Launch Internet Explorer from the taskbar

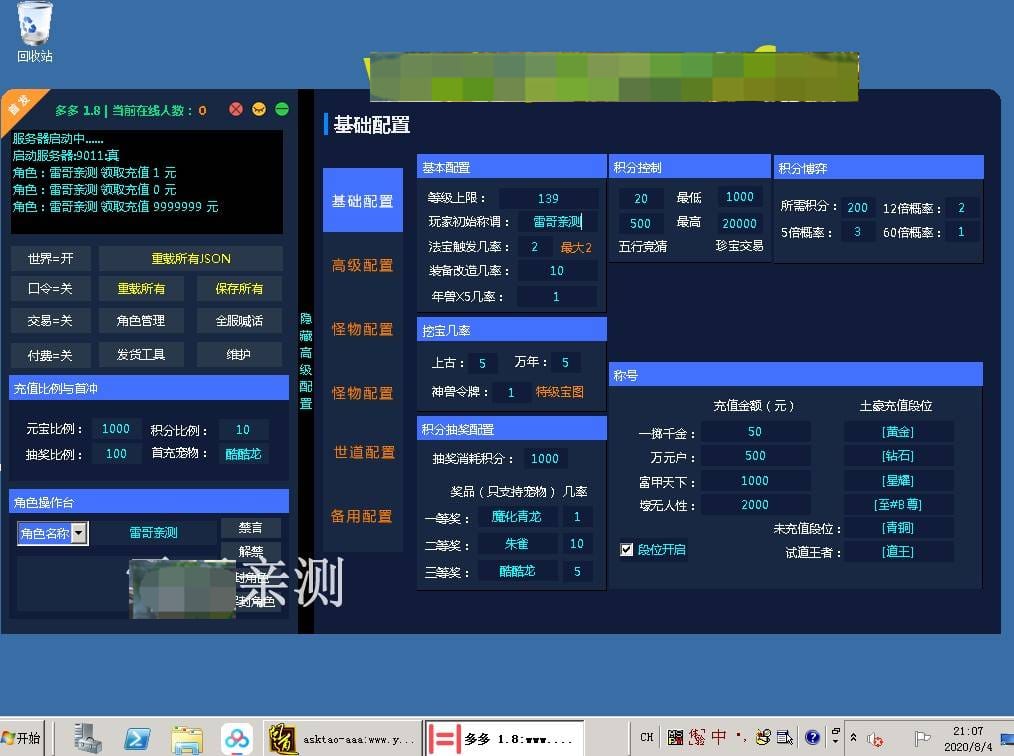[137, 738]
